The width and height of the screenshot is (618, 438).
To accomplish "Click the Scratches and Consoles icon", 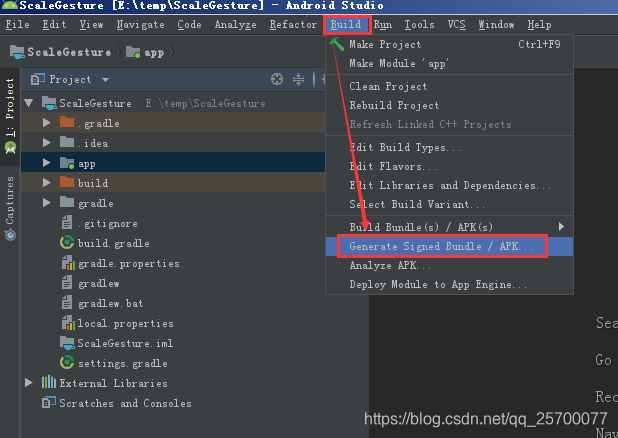I will tap(49, 402).
